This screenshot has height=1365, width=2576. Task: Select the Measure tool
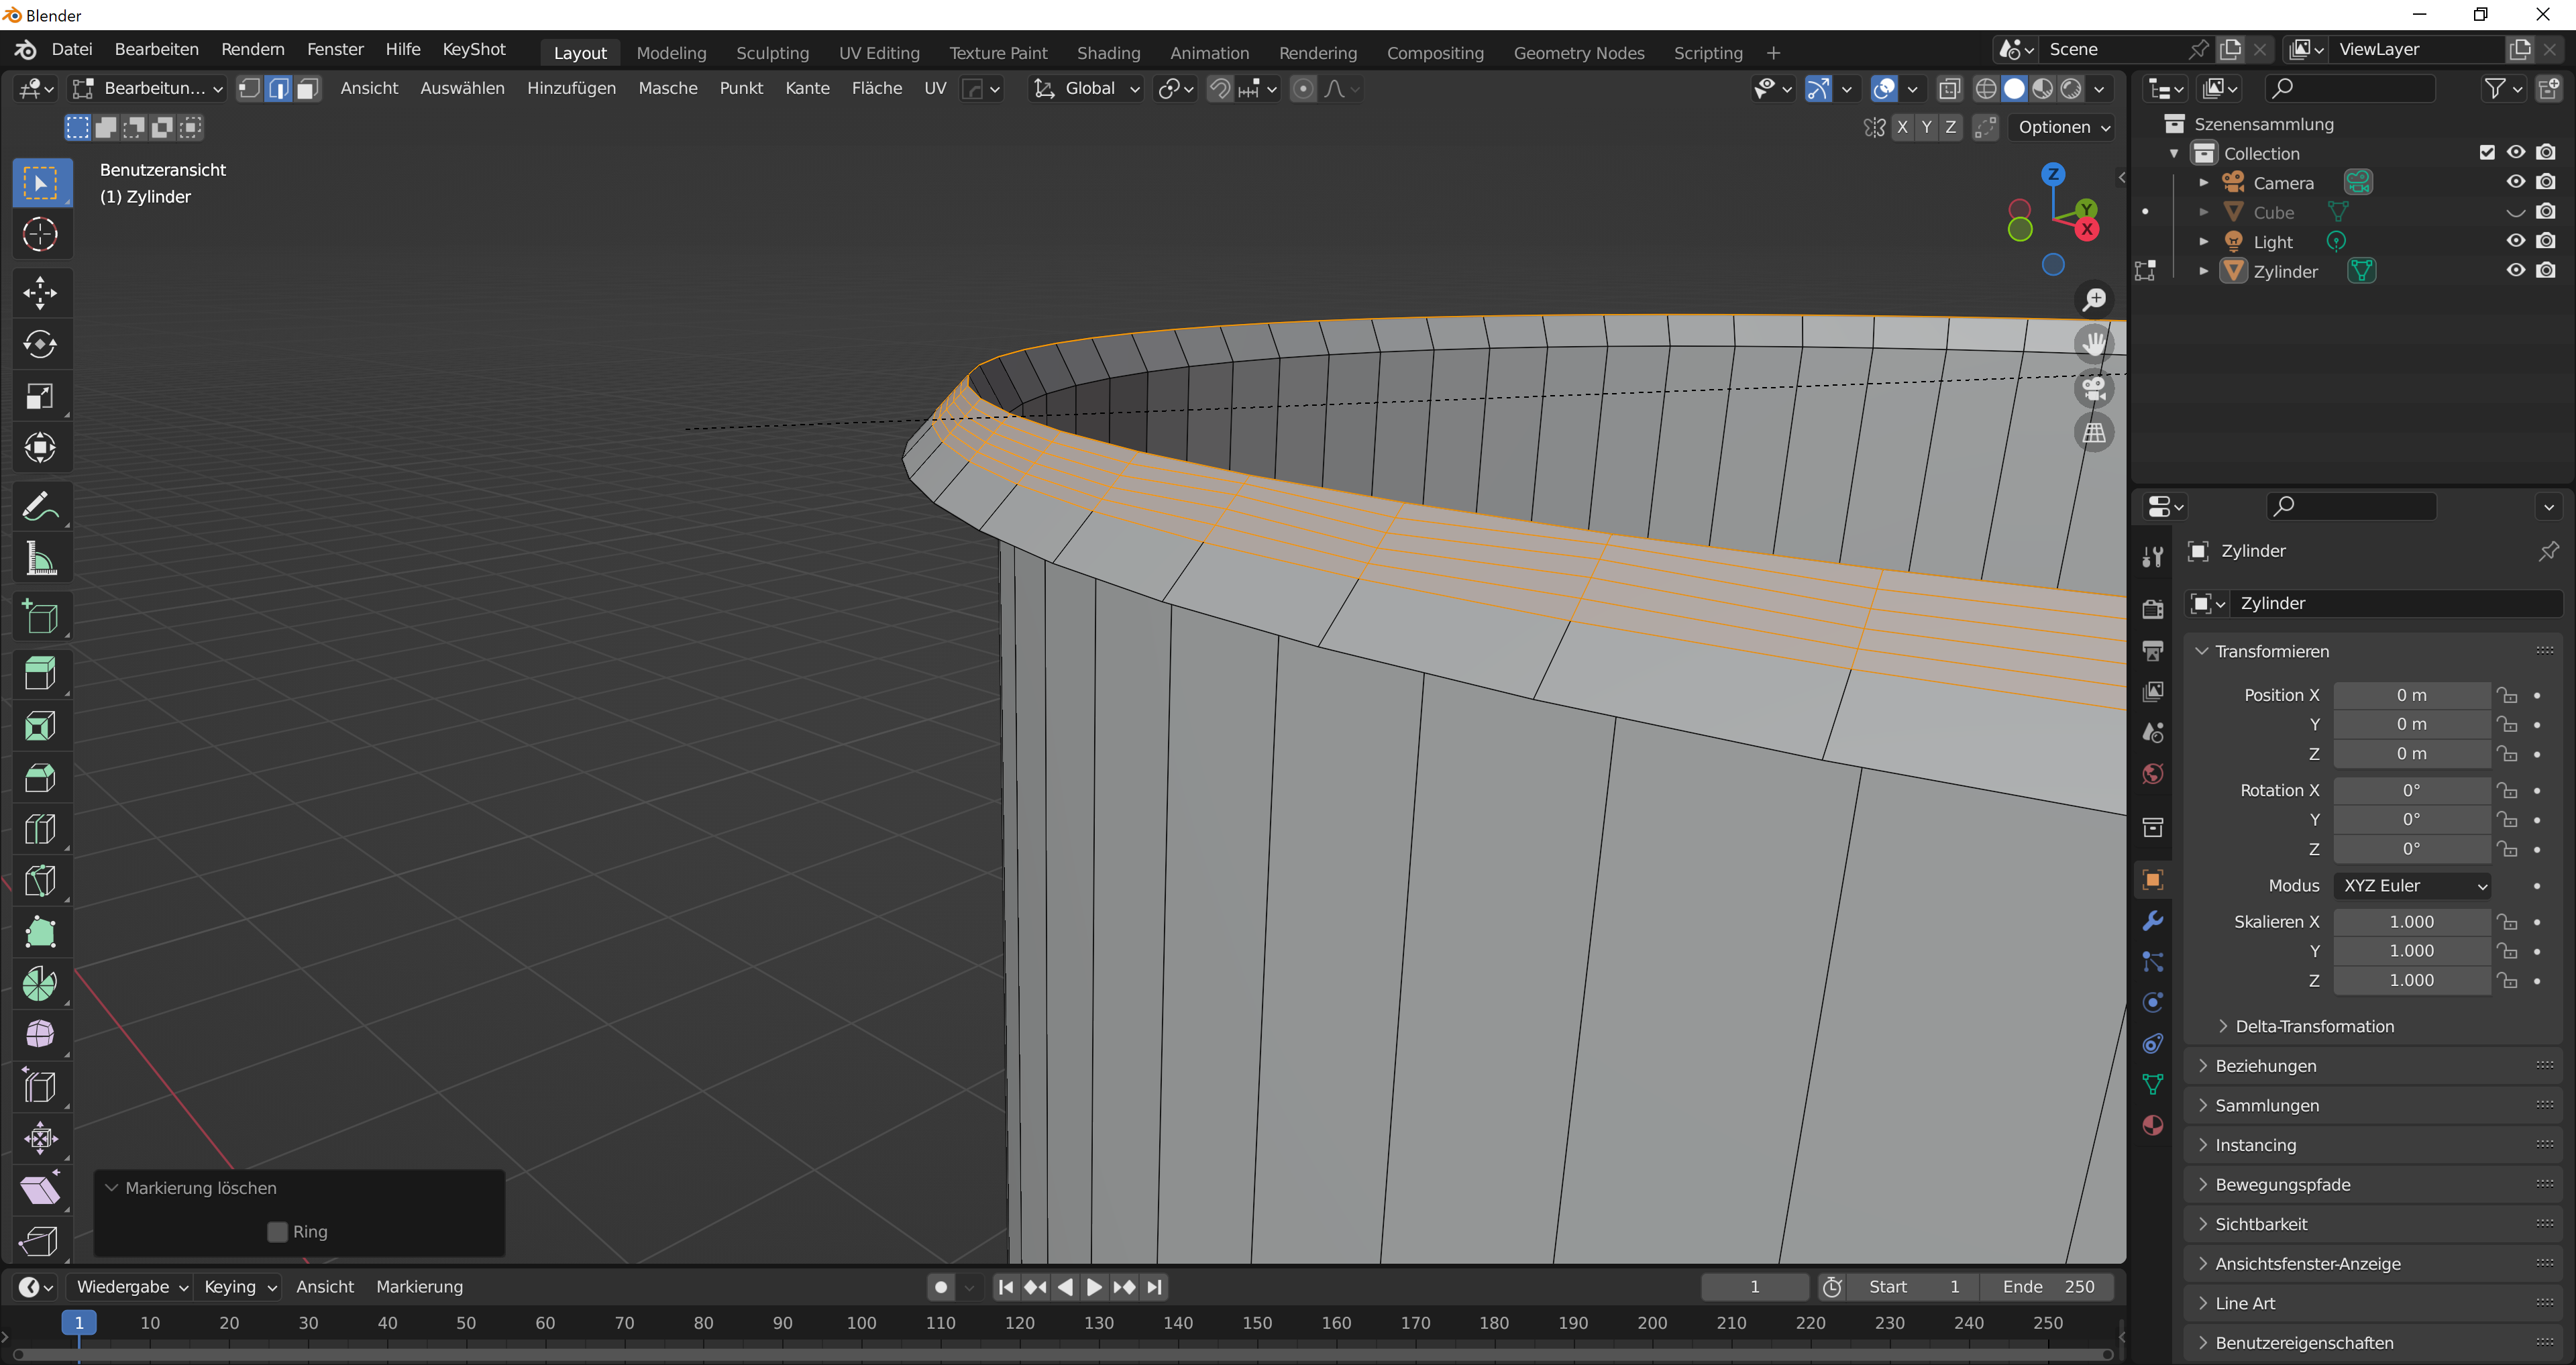pyautogui.click(x=40, y=559)
